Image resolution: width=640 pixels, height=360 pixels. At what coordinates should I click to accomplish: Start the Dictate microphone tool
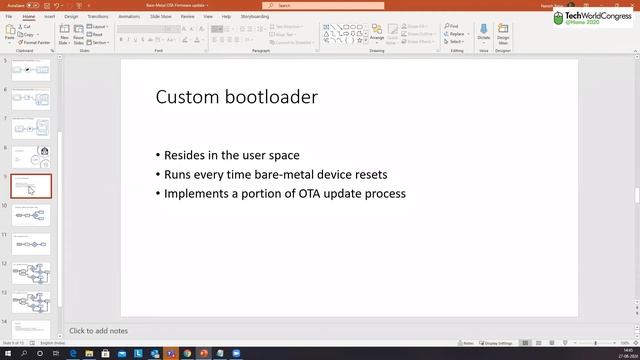tap(484, 33)
